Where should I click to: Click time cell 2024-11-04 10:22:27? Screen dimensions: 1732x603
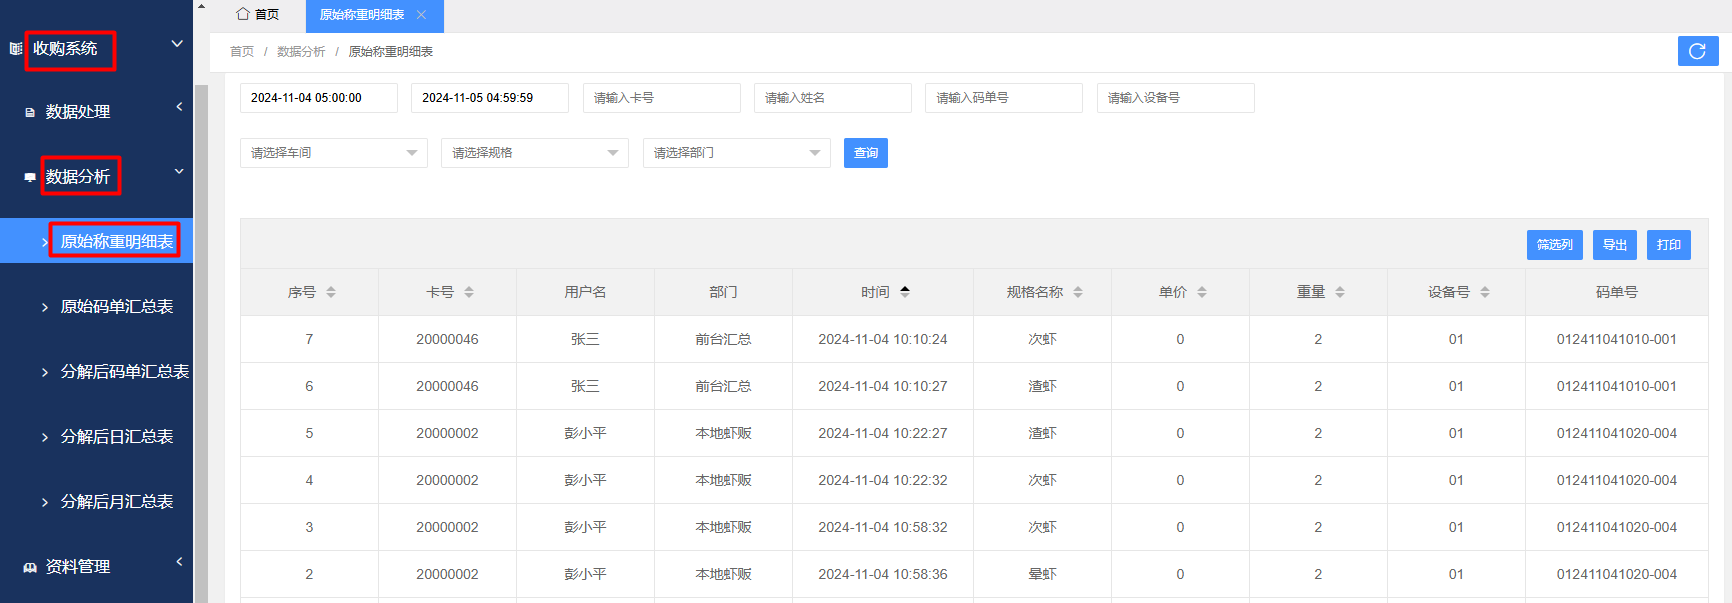point(883,433)
